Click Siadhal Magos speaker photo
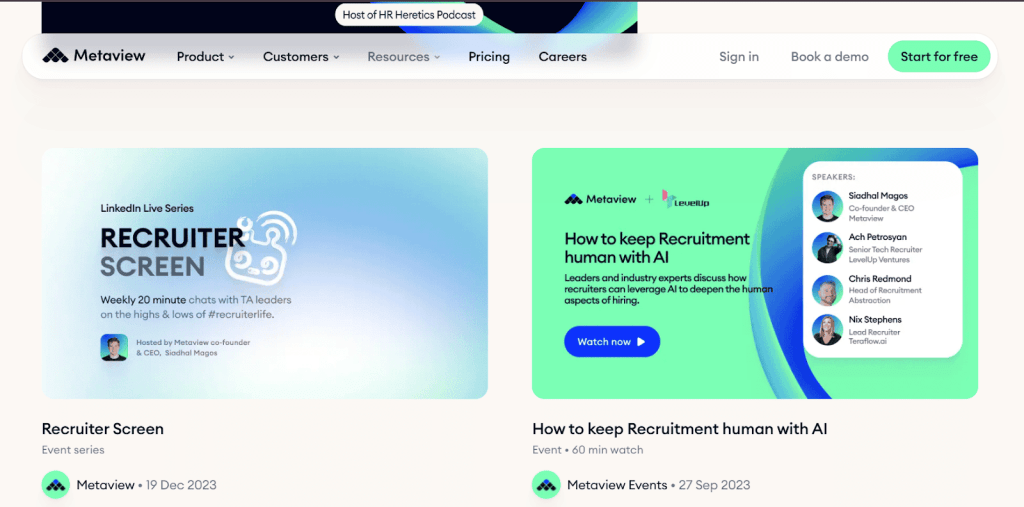 point(827,206)
